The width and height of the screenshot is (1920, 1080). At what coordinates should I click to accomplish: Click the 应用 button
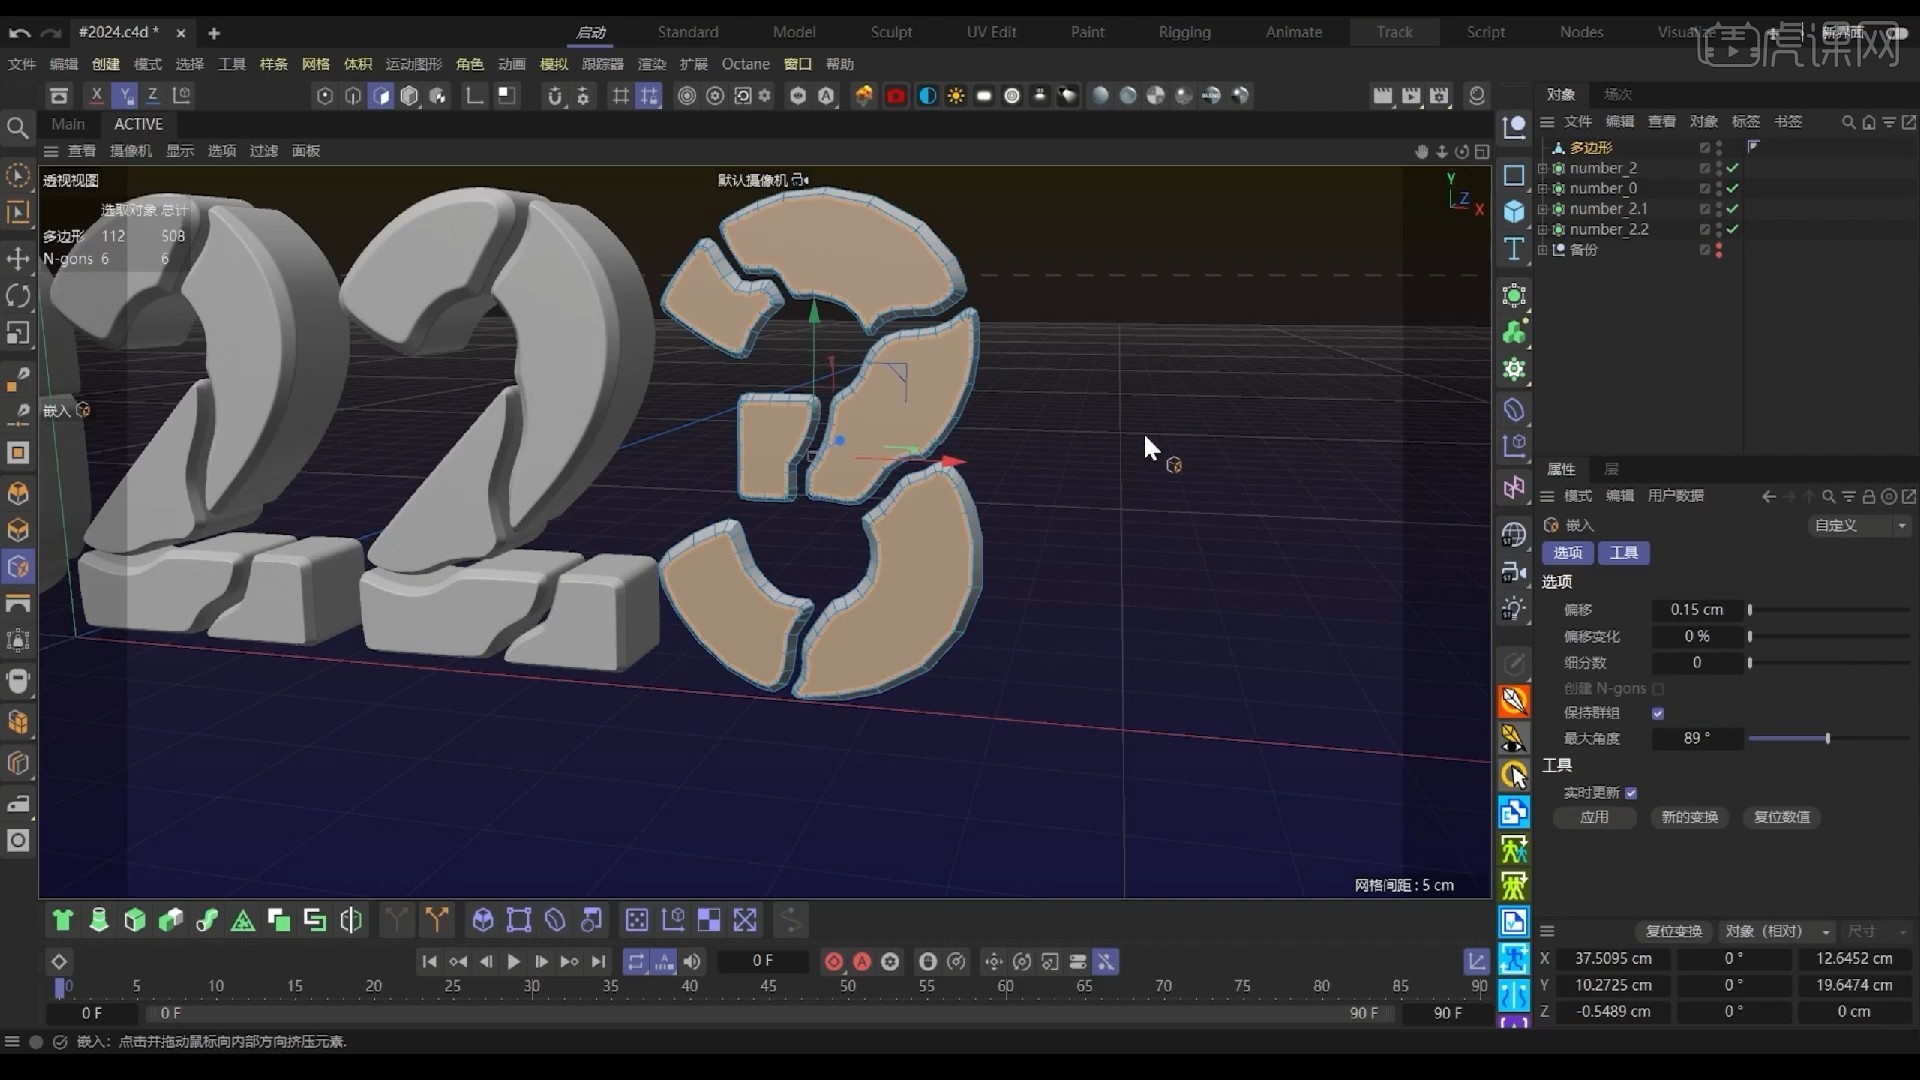click(x=1594, y=817)
